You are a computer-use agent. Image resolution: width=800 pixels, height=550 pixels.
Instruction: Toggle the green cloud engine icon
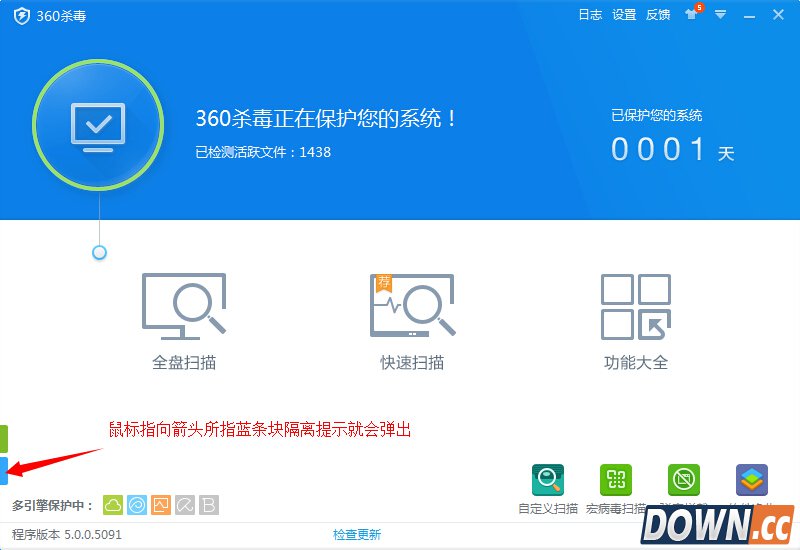(x=113, y=505)
